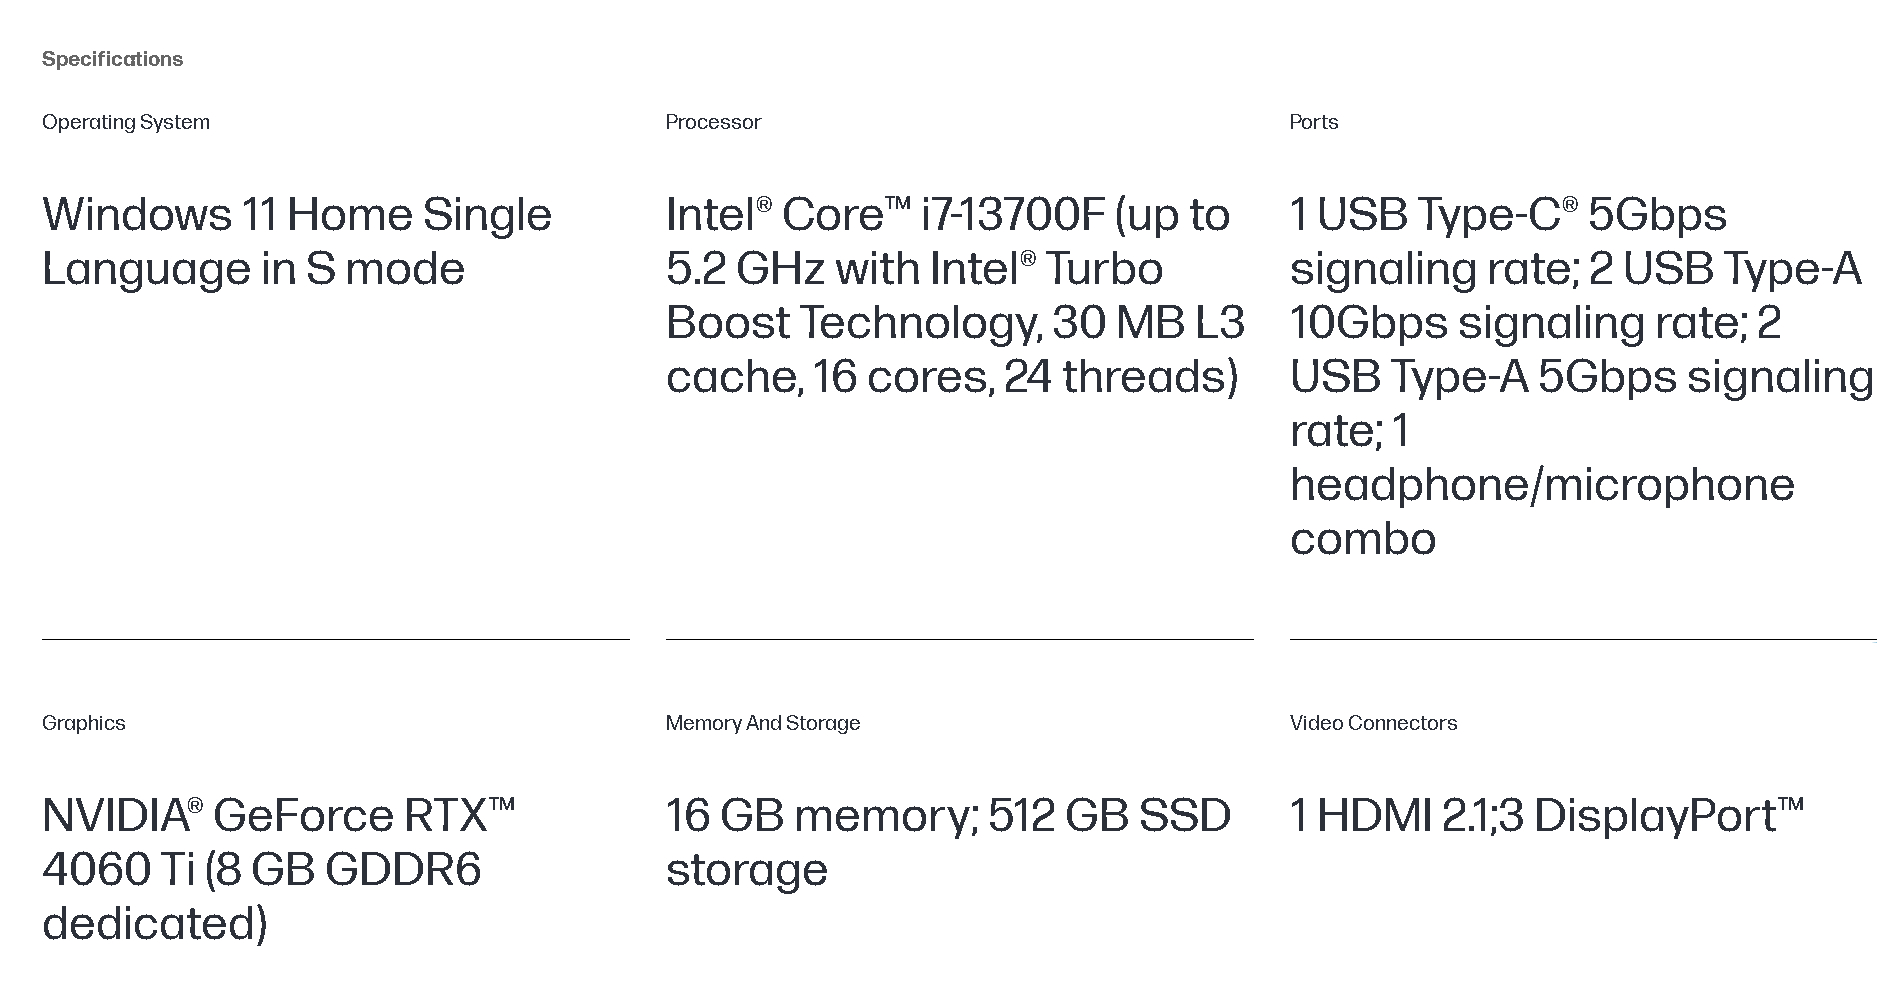Click the 16 GB memory 512 GB SSD text
Image resolution: width=1877 pixels, height=1002 pixels.
click(948, 843)
